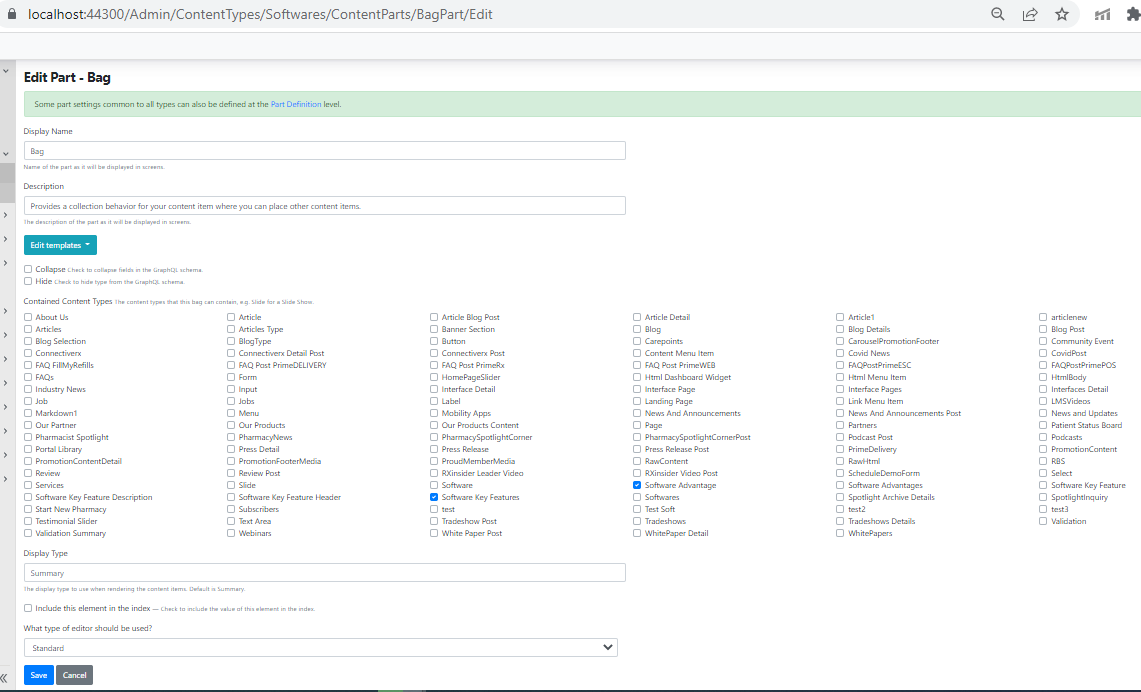This screenshot has width=1141, height=692.
Task: Click the Save button
Action: (39, 675)
